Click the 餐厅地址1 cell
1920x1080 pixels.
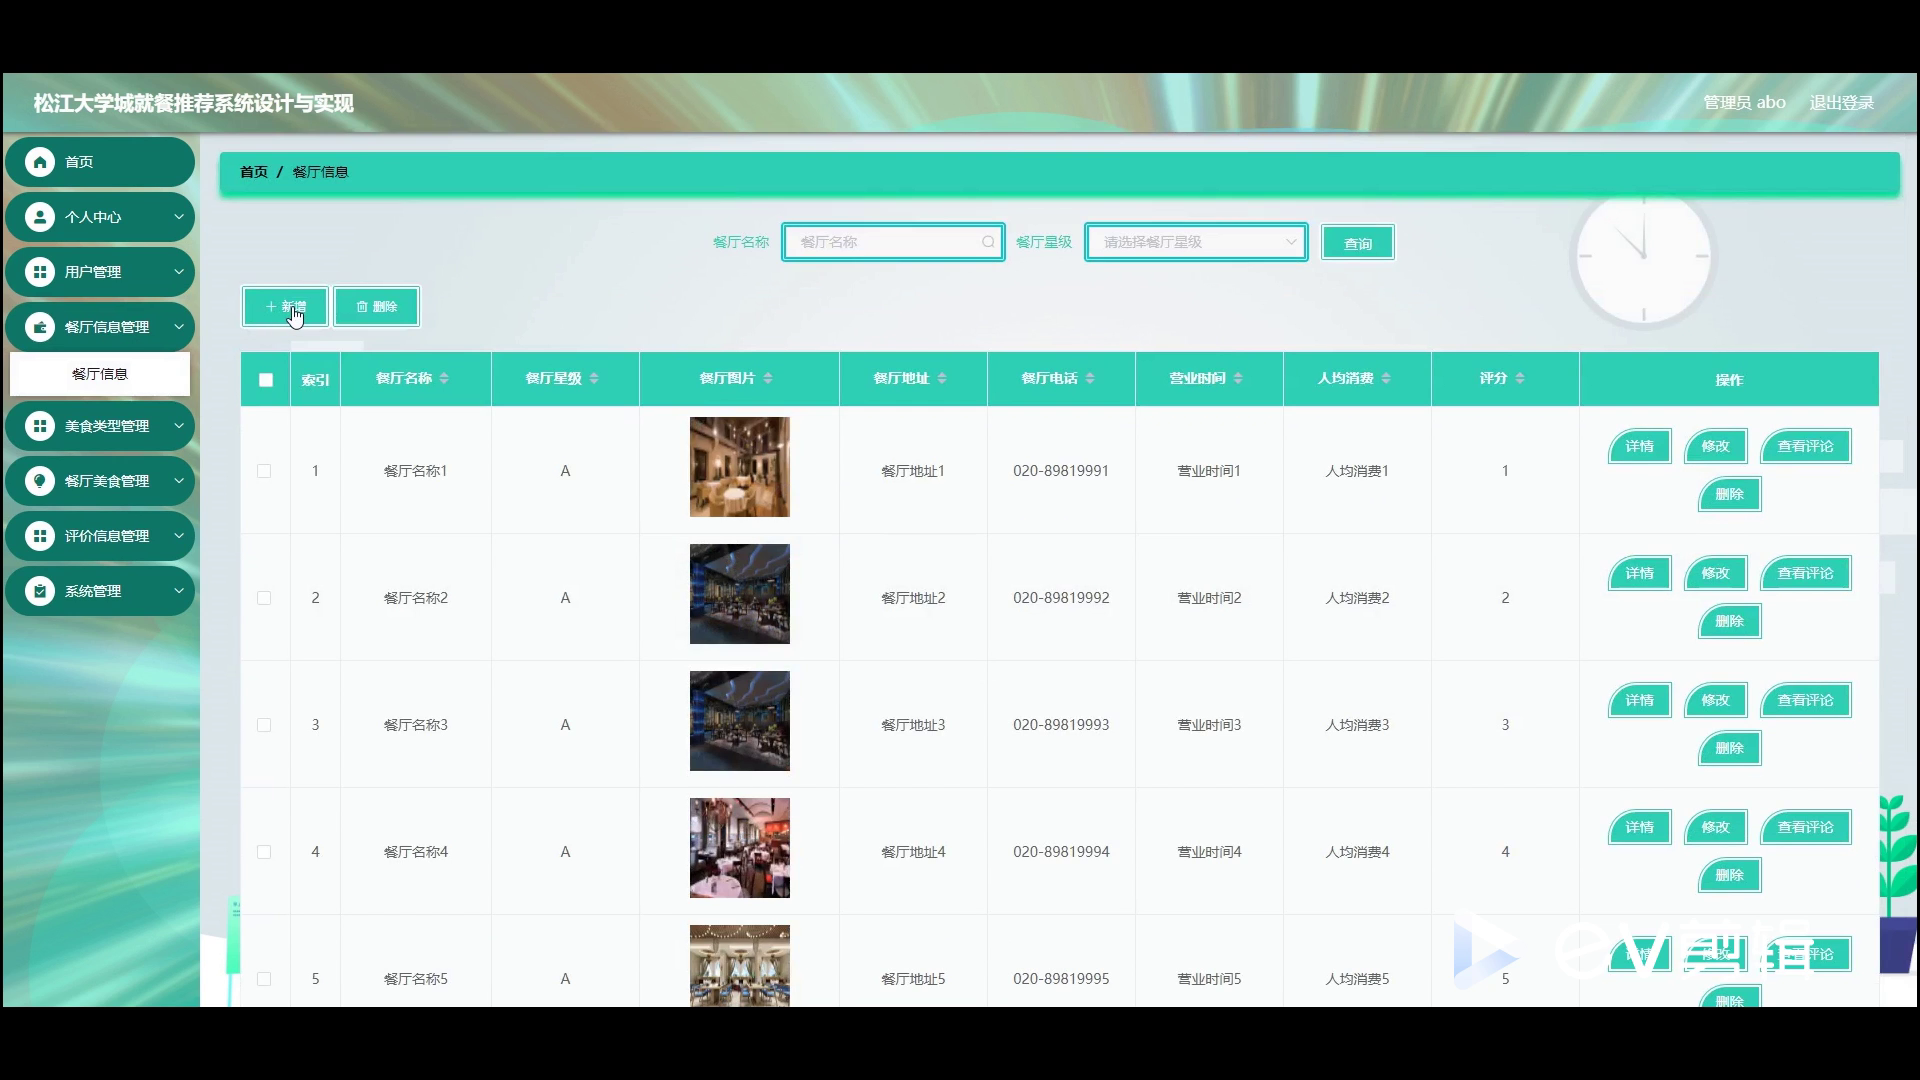[x=912, y=471]
